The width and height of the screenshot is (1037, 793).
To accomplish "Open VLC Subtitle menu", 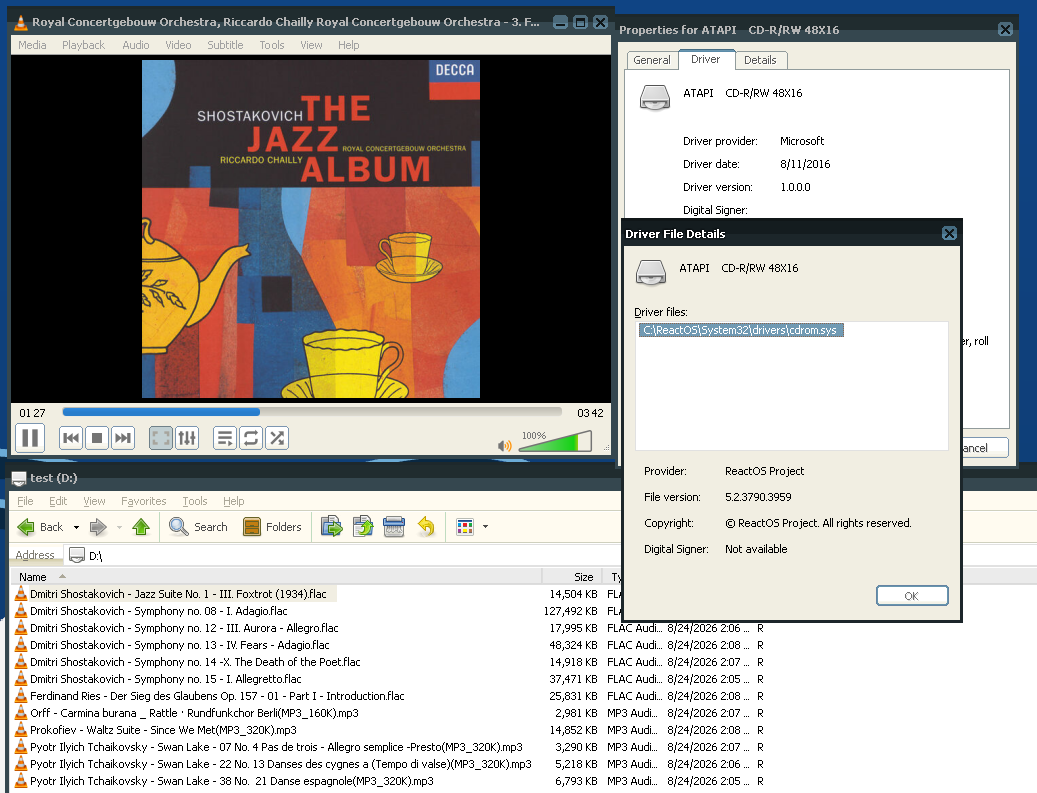I will tap(225, 45).
